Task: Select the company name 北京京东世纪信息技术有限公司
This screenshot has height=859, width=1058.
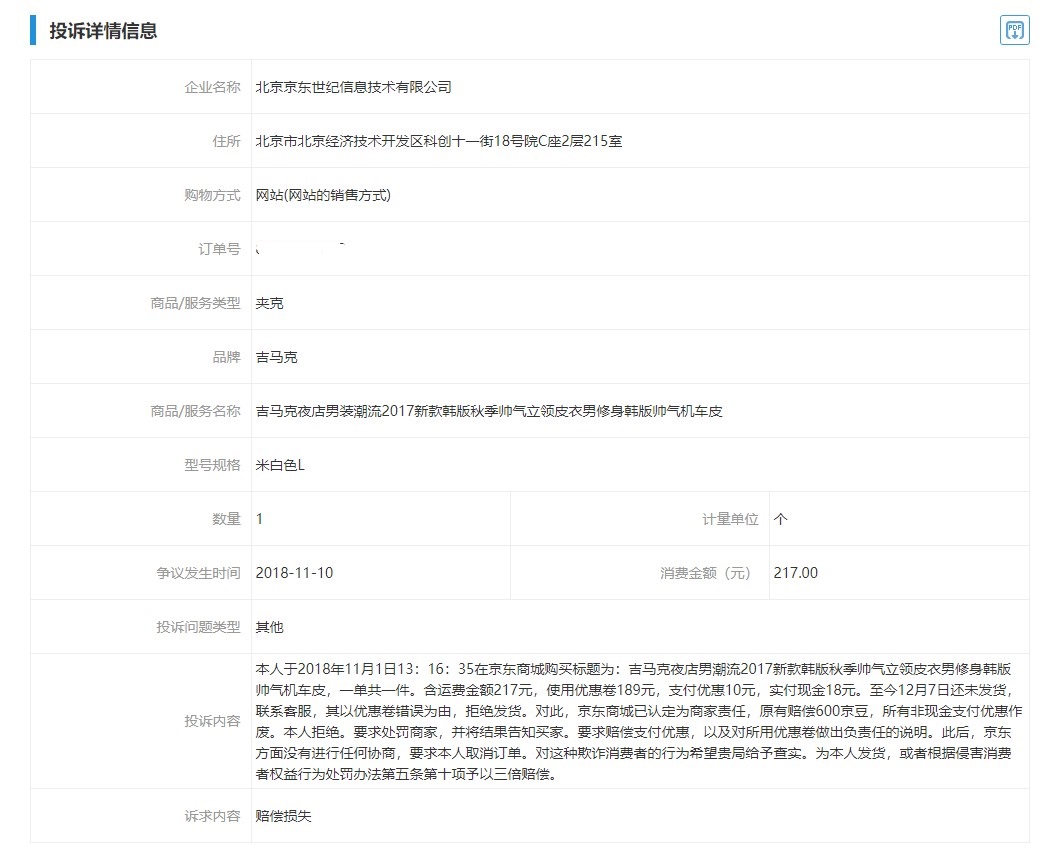Action: [353, 86]
